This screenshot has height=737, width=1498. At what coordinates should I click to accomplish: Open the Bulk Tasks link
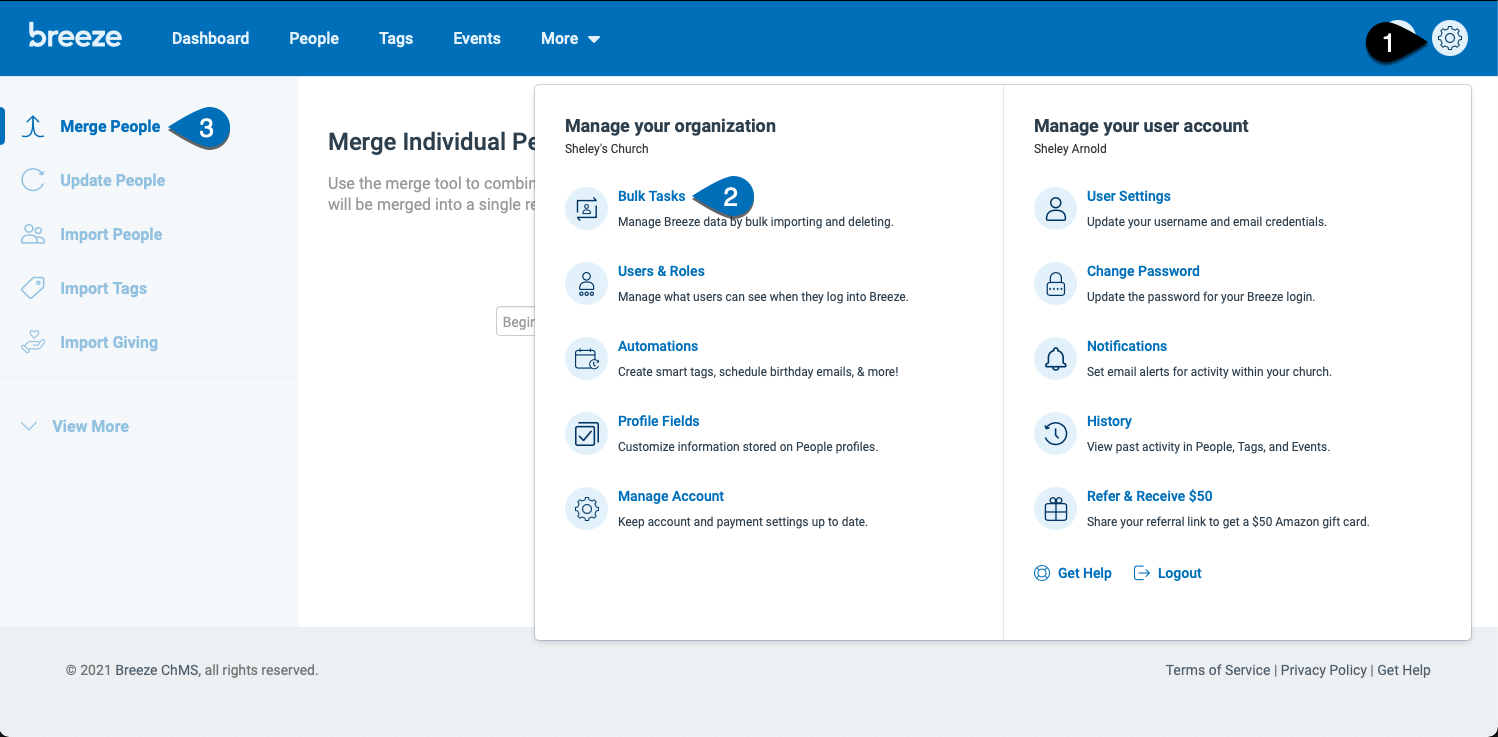(652, 196)
